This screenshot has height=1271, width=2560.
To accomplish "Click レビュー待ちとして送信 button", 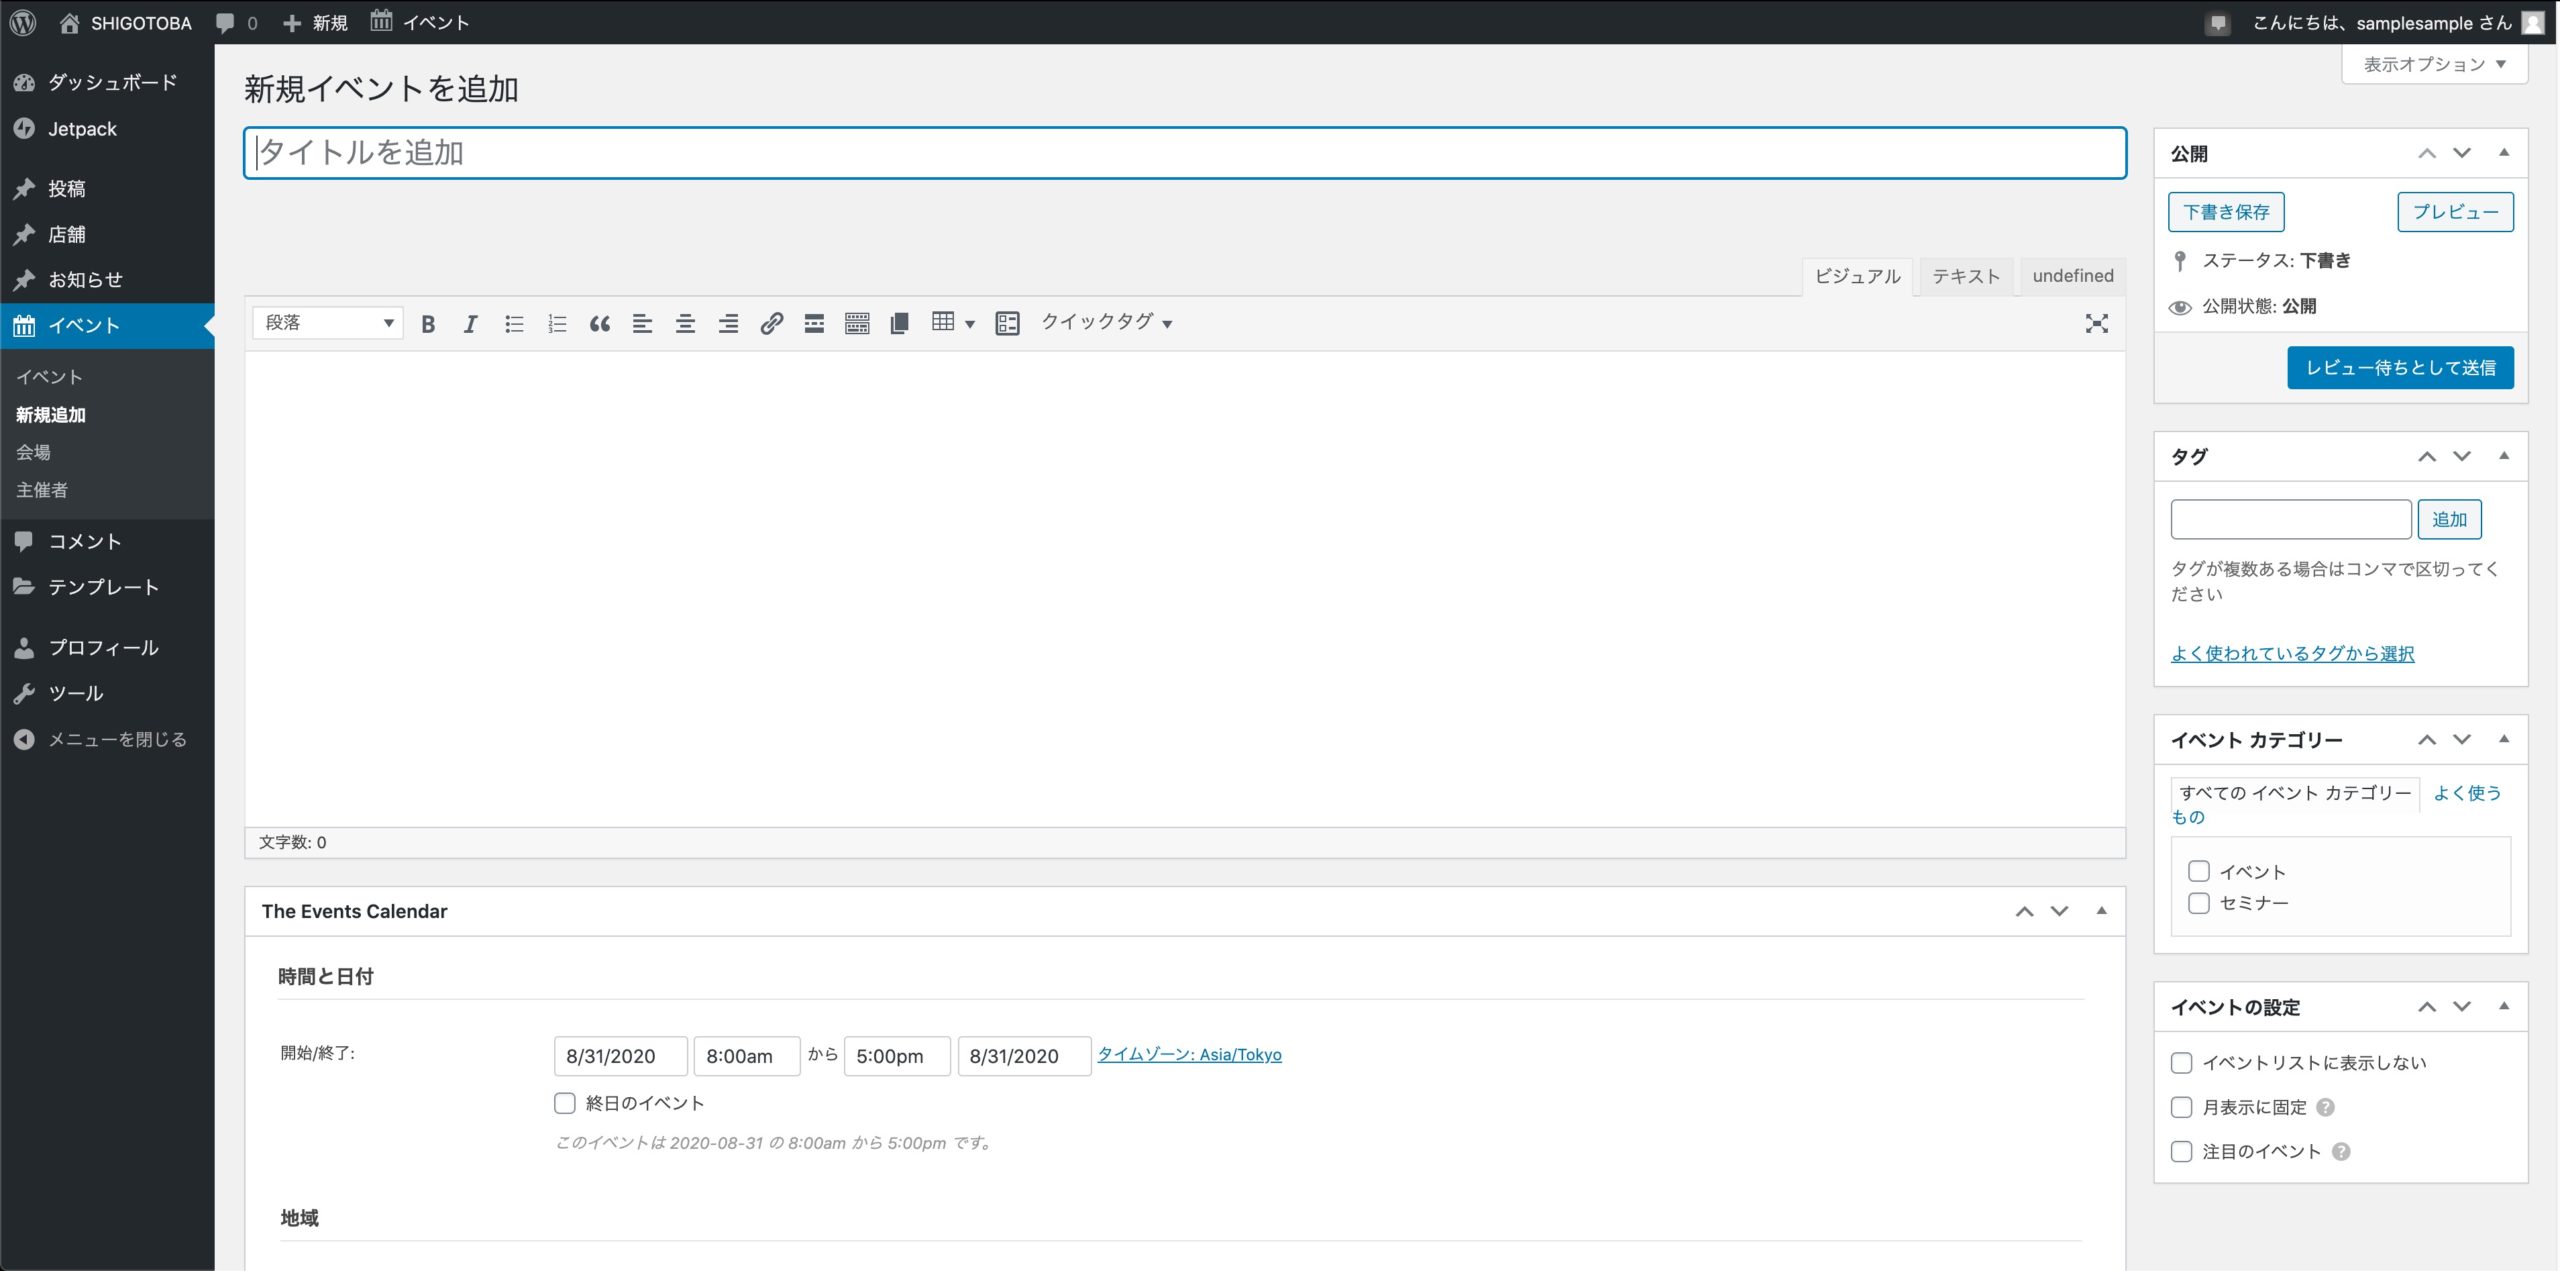I will pyautogui.click(x=2400, y=368).
